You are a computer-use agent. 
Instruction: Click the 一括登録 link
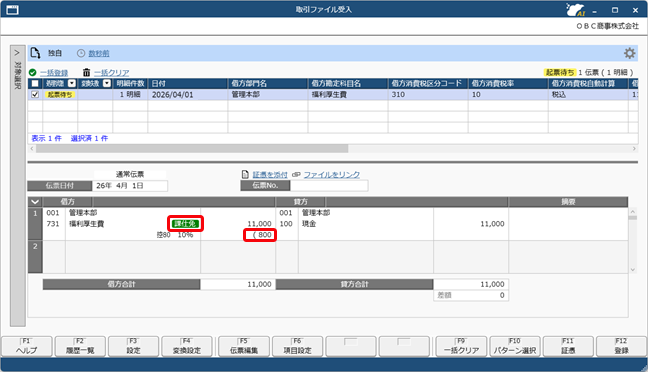click(x=54, y=73)
